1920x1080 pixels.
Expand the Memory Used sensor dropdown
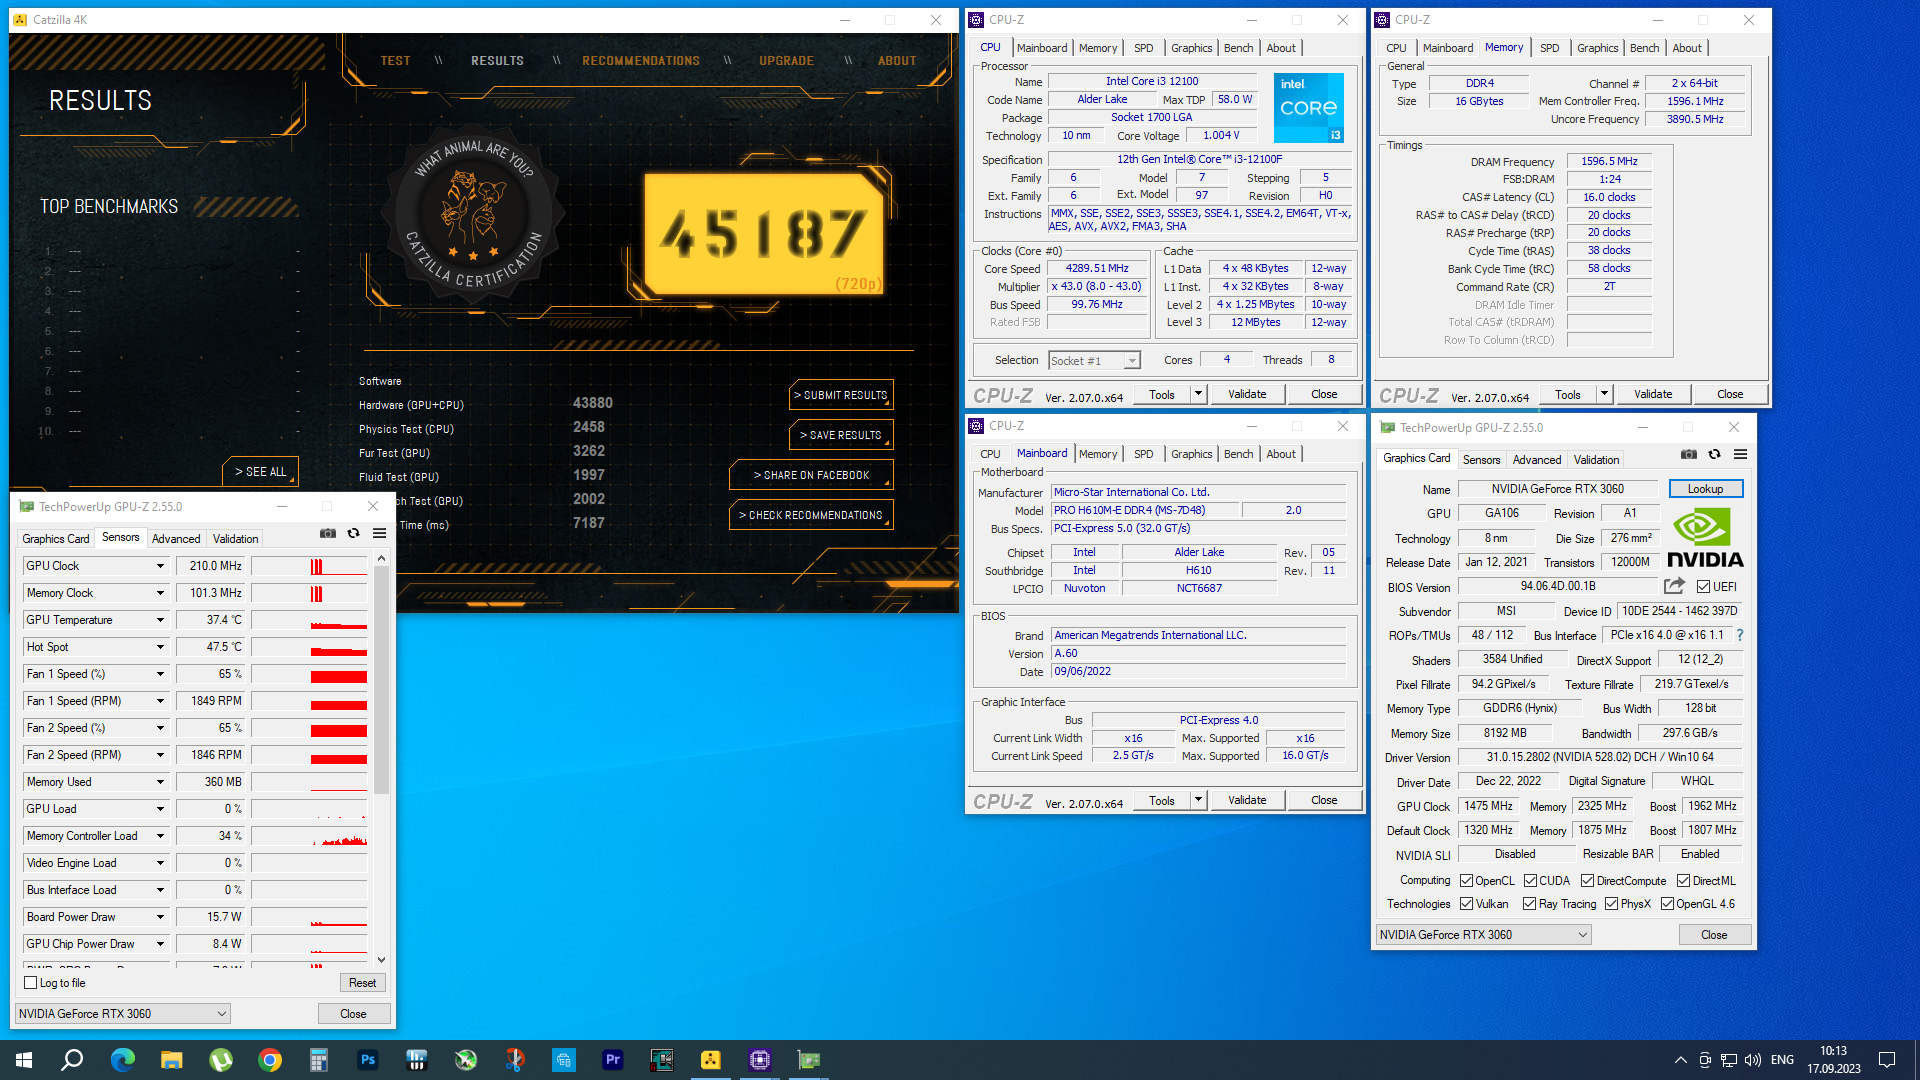(160, 782)
